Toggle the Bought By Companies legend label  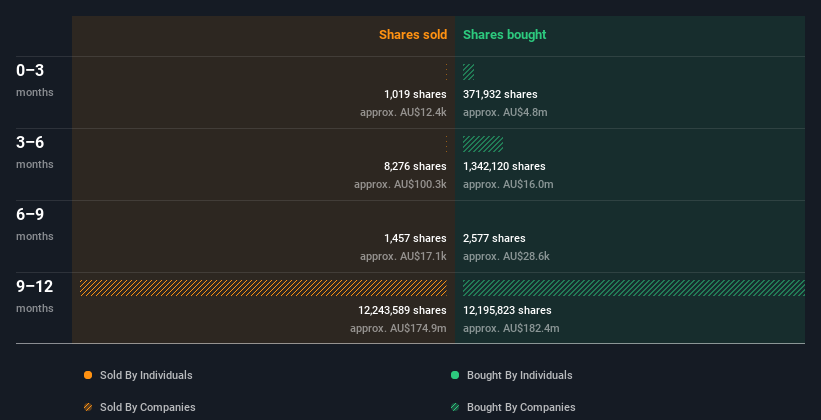tap(521, 407)
